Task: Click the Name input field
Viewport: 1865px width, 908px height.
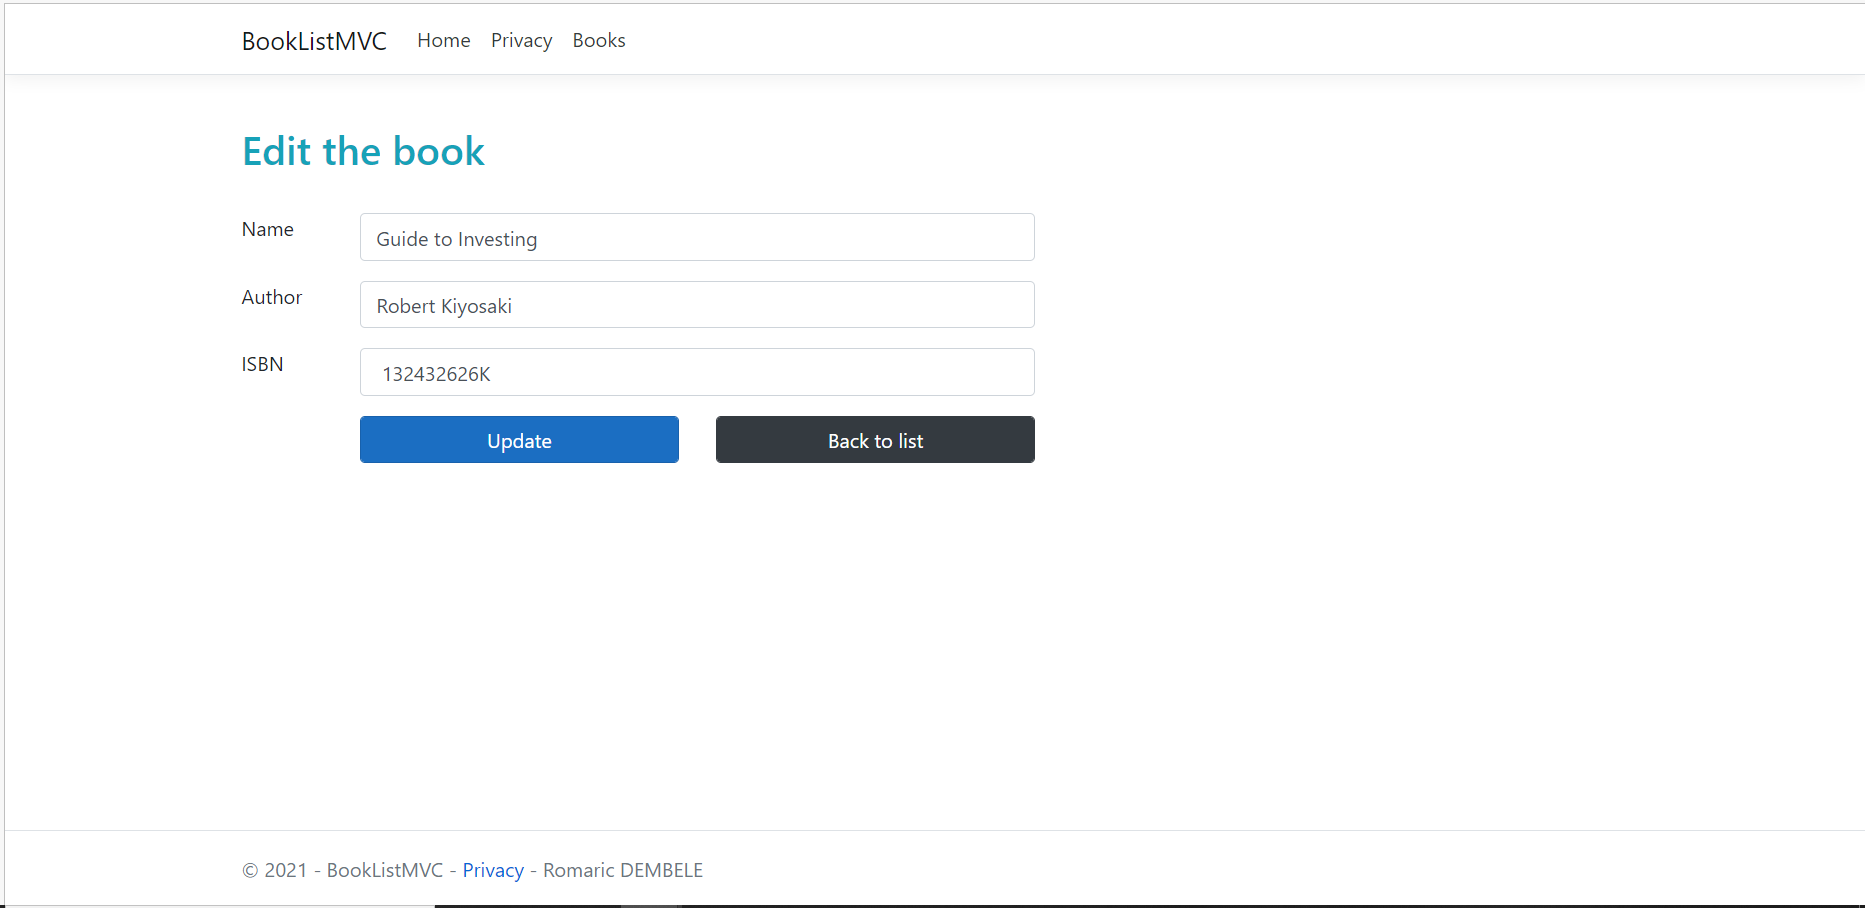Action: pos(697,237)
